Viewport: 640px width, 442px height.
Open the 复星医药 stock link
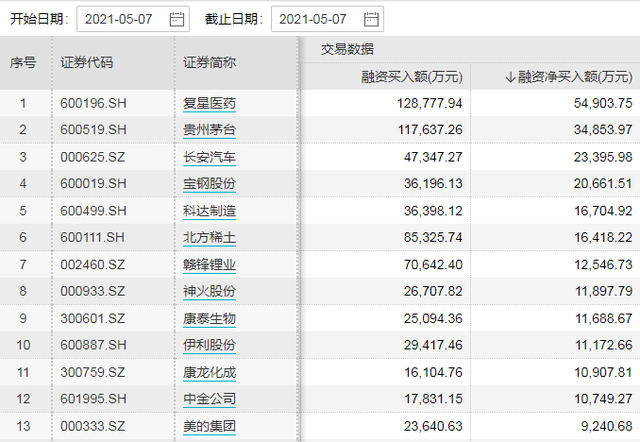click(209, 103)
